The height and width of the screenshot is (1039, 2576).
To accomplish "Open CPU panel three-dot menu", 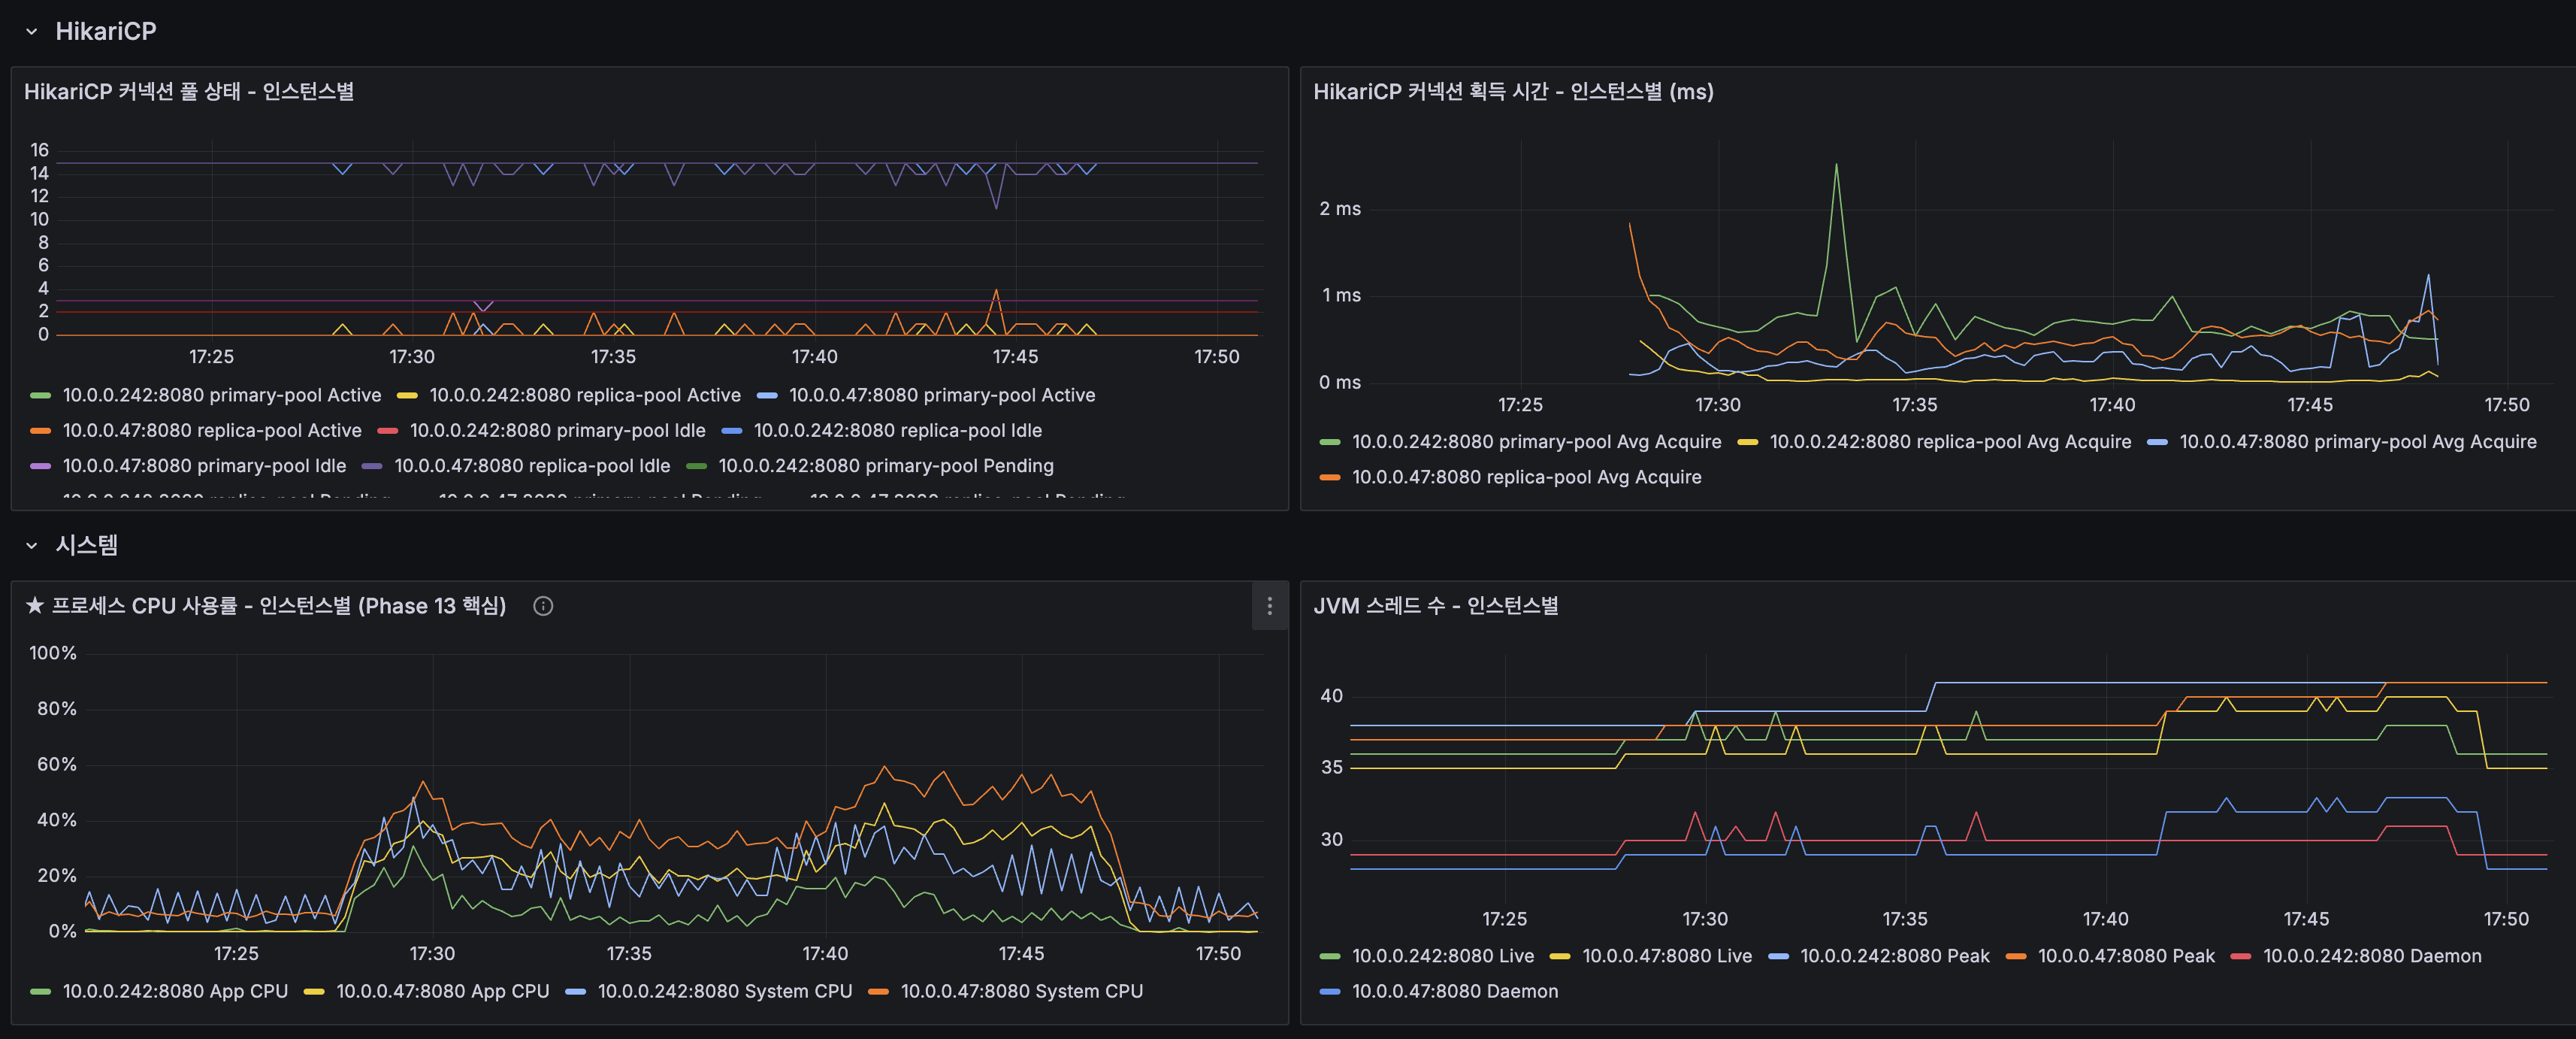I will point(1269,606).
